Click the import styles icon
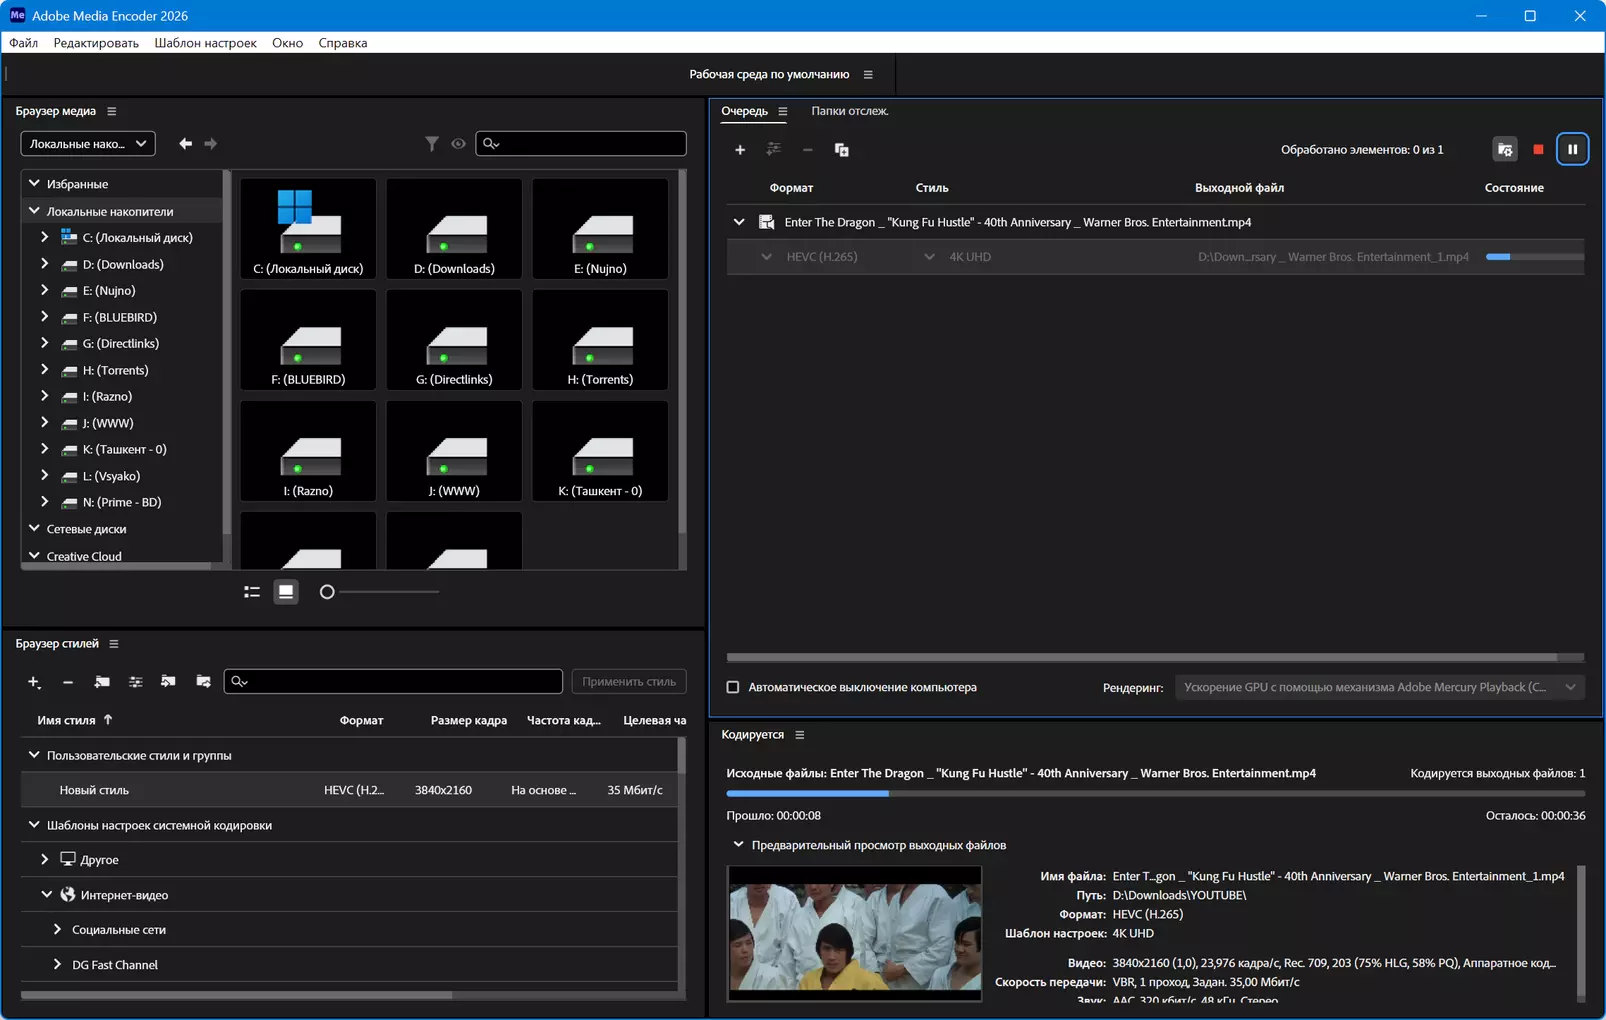This screenshot has width=1606, height=1020. (169, 682)
